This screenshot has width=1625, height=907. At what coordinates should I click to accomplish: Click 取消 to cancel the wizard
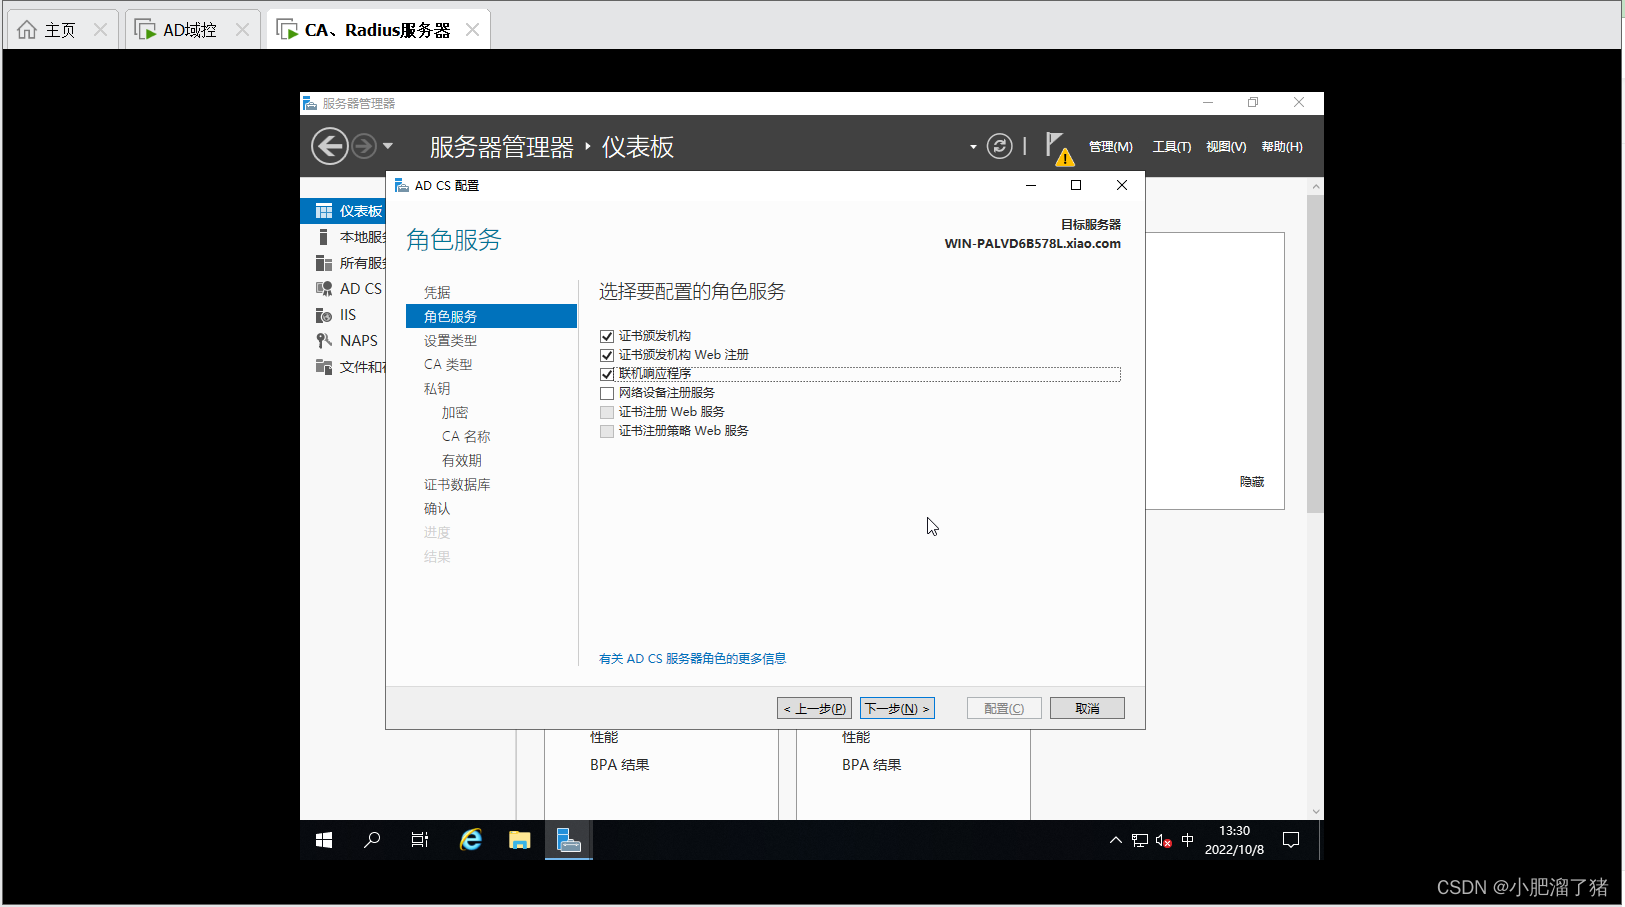tap(1087, 708)
